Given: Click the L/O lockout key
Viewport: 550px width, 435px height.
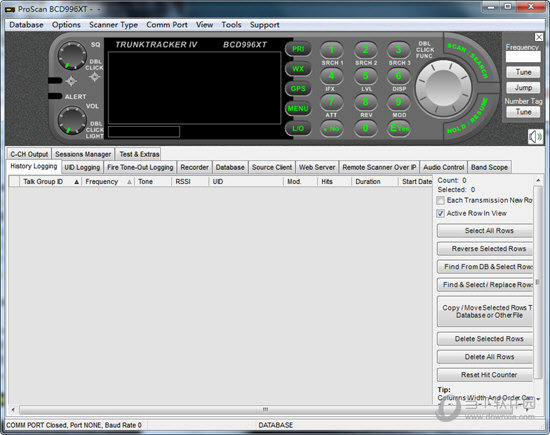Looking at the screenshot, I should pyautogui.click(x=298, y=128).
